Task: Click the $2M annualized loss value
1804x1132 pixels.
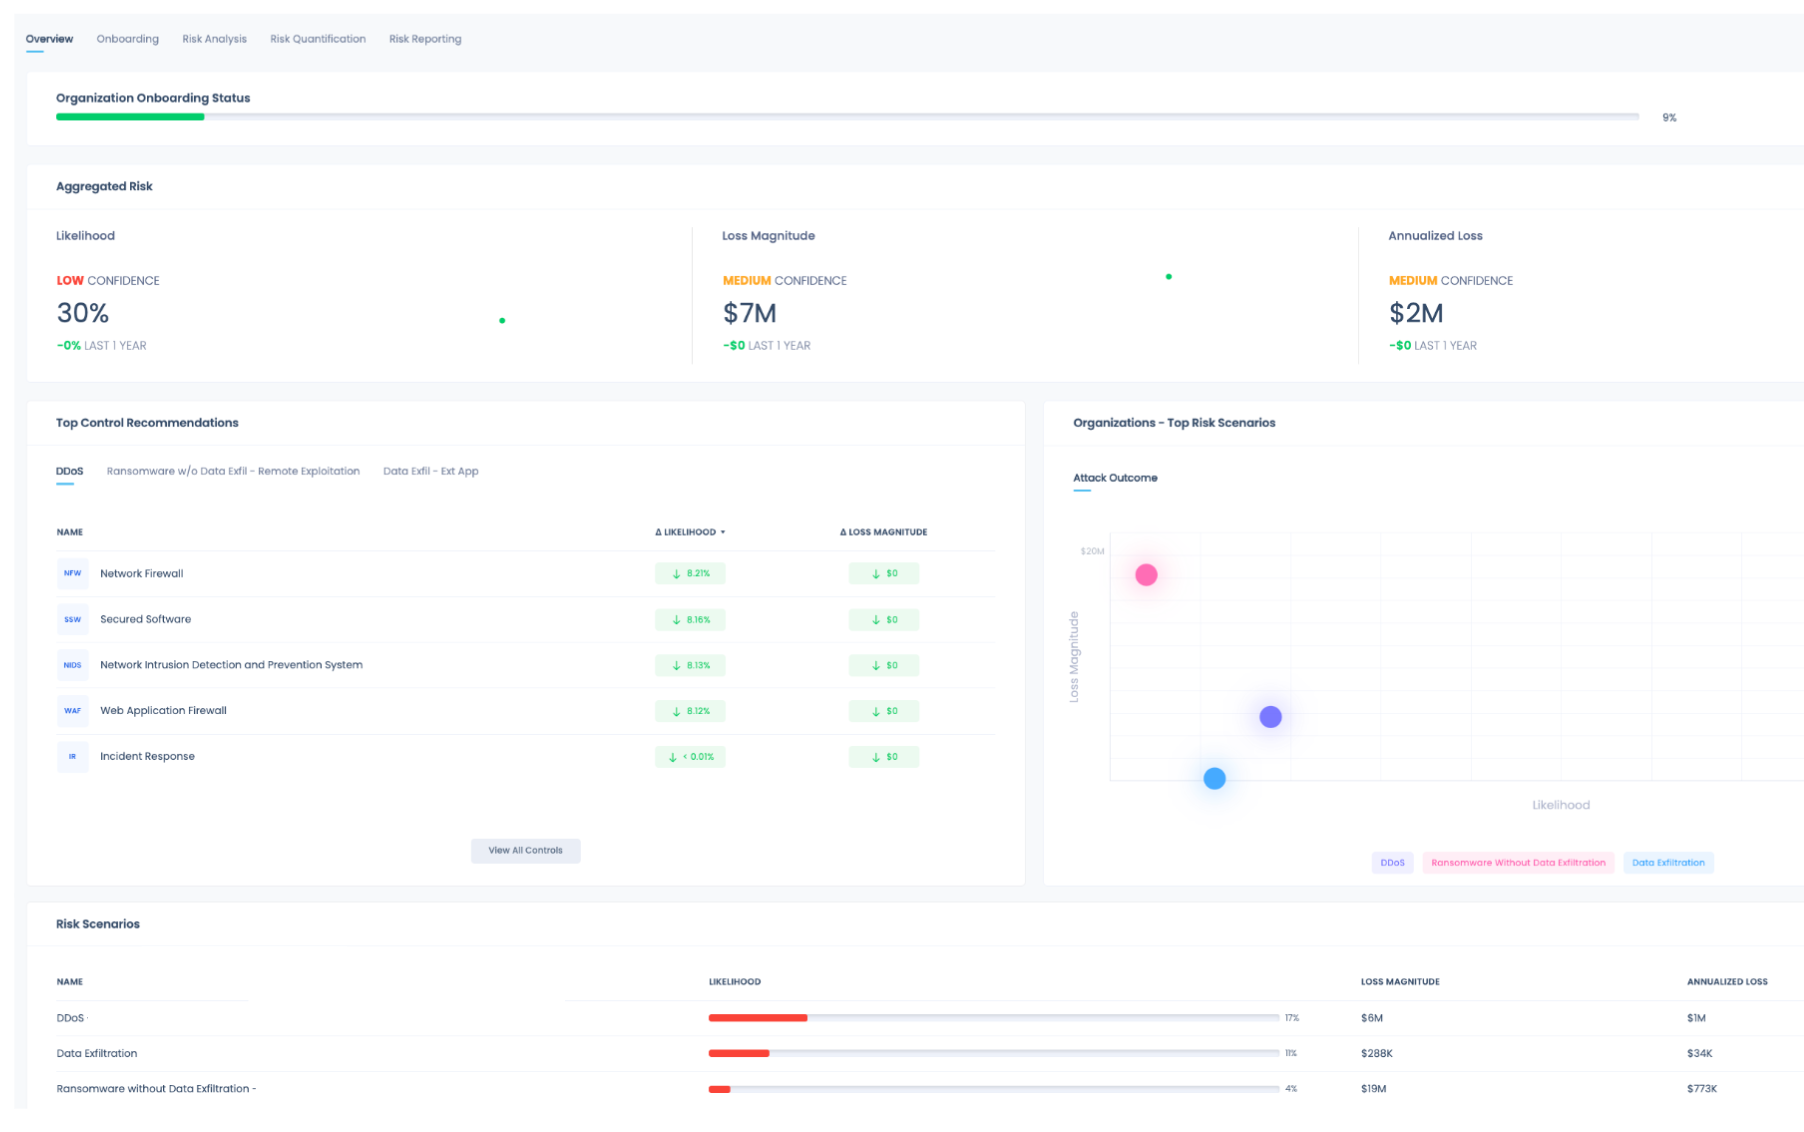Action: coord(1416,313)
